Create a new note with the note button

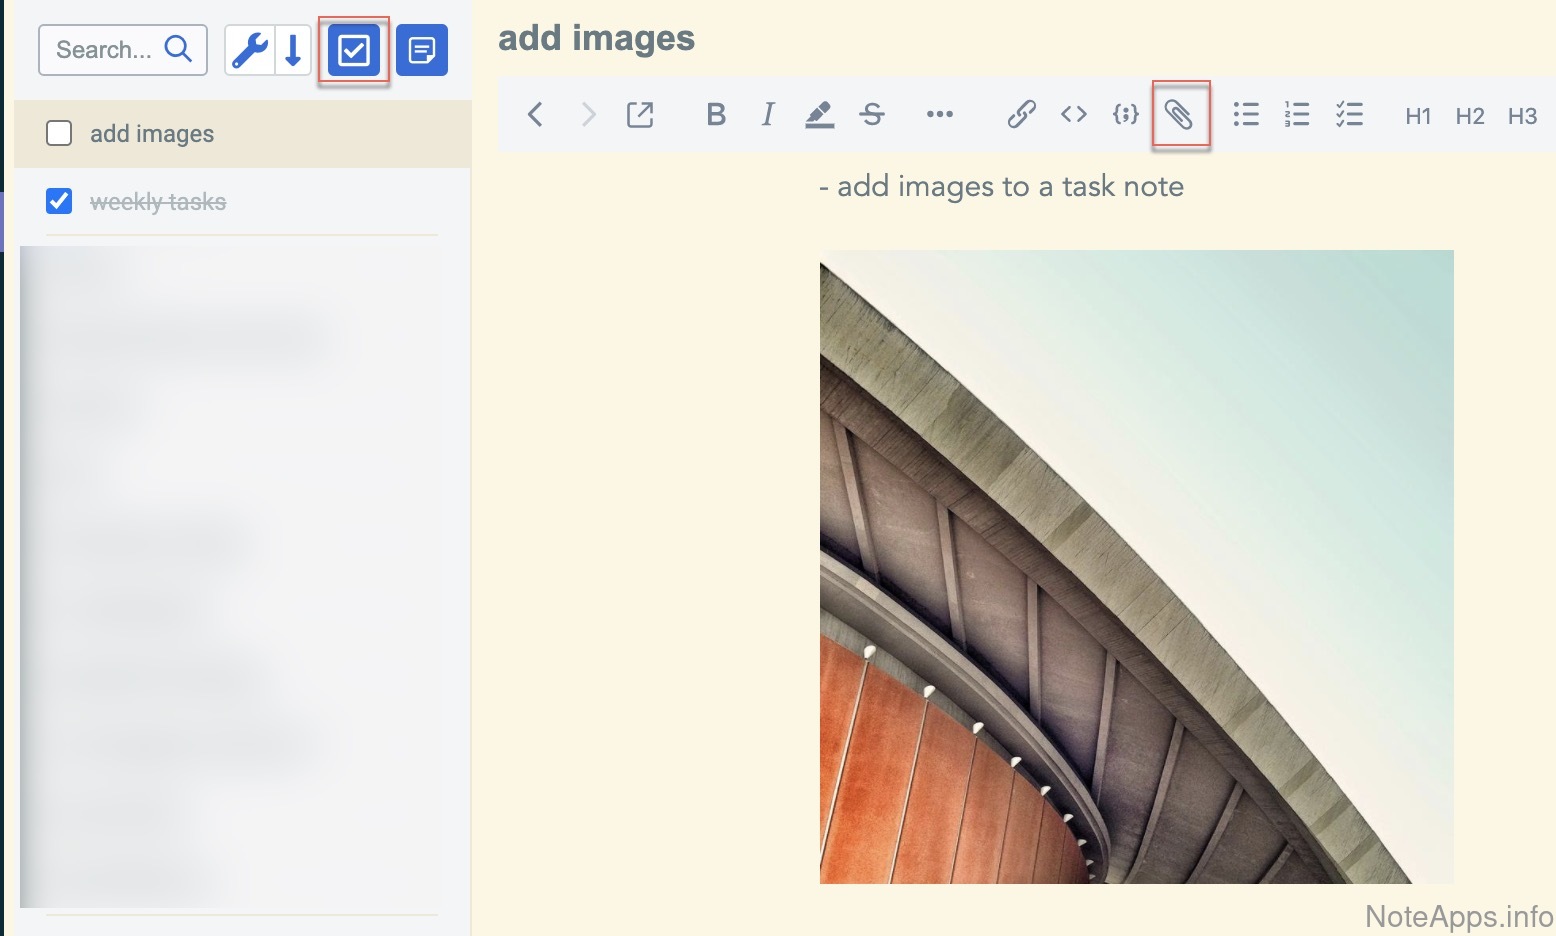[422, 50]
